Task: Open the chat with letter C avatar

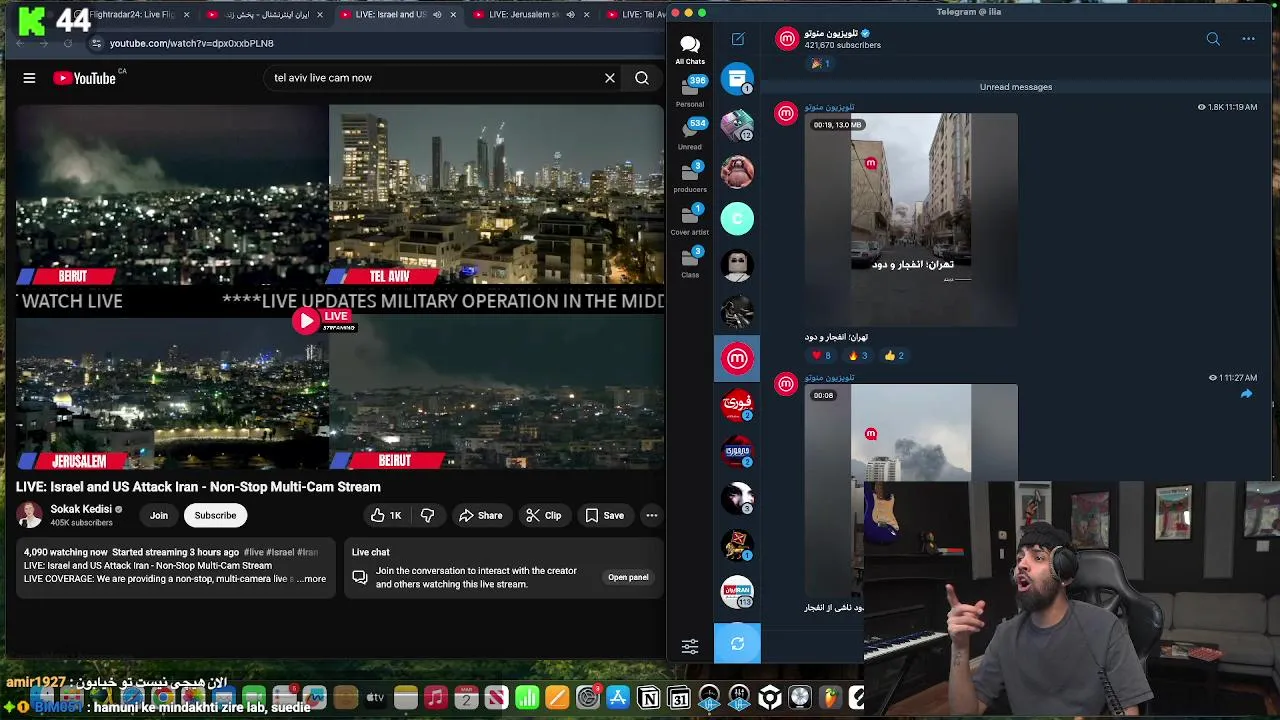Action: click(737, 219)
